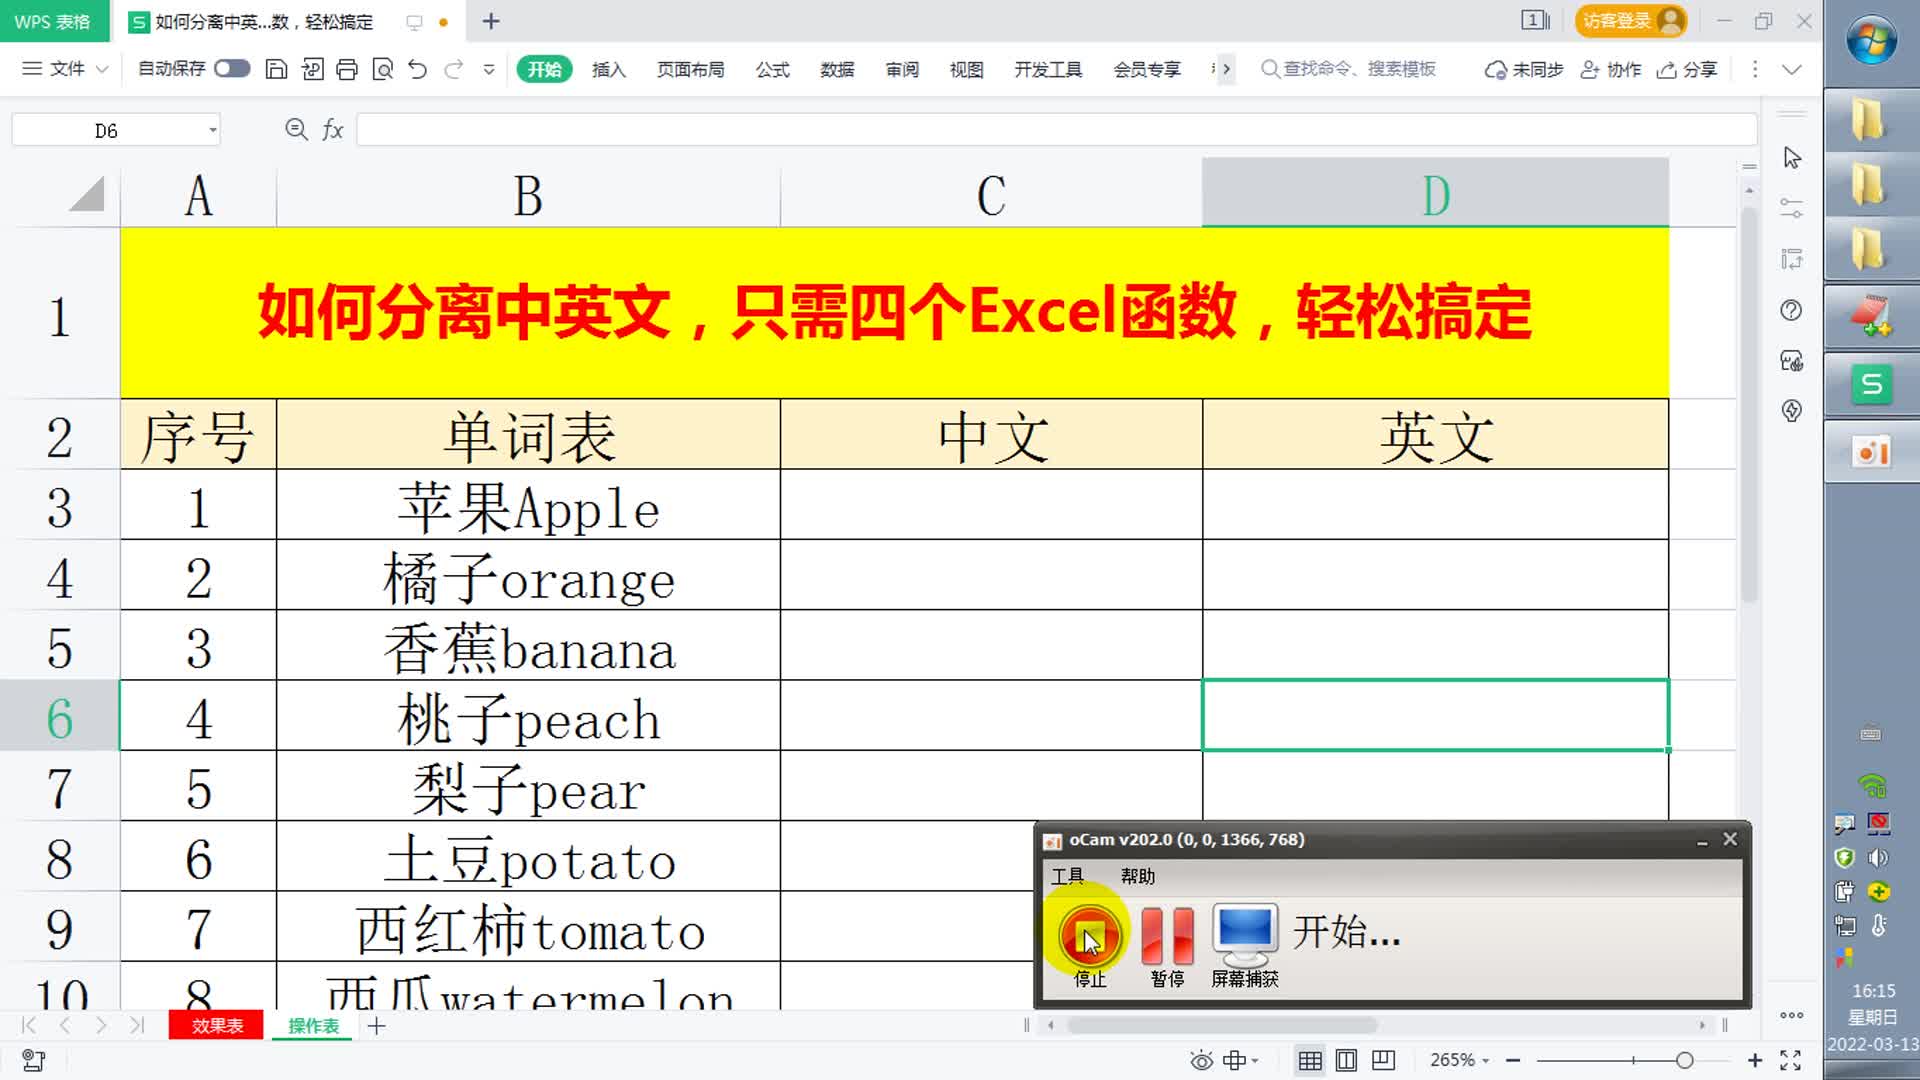Enable eye protection mode in status bar

(1199, 1060)
